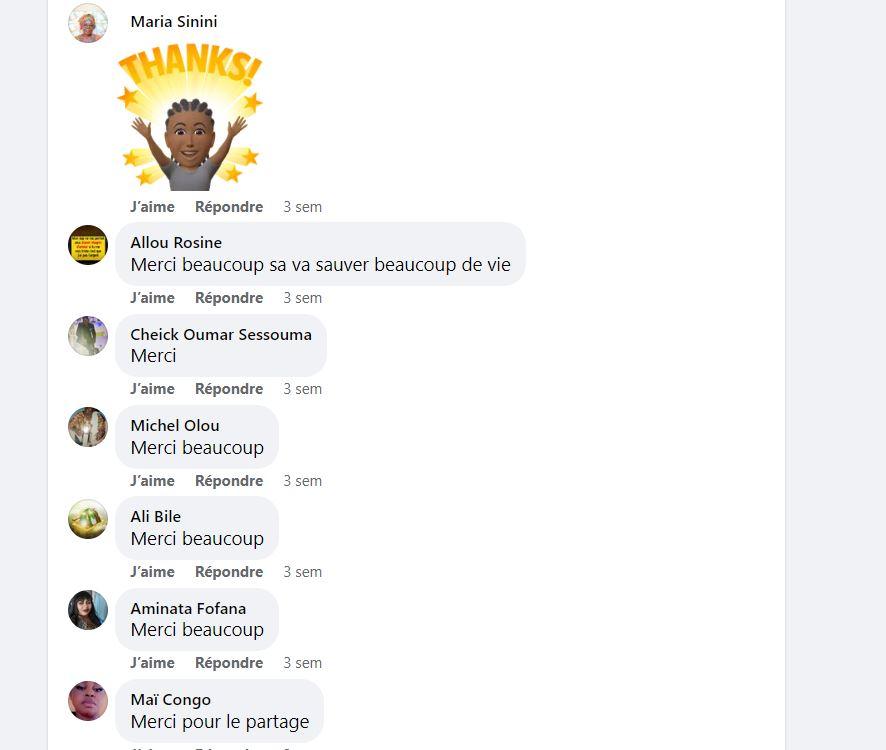Click Allou Rosine's yellow avatar
The image size is (886, 750).
(x=88, y=245)
